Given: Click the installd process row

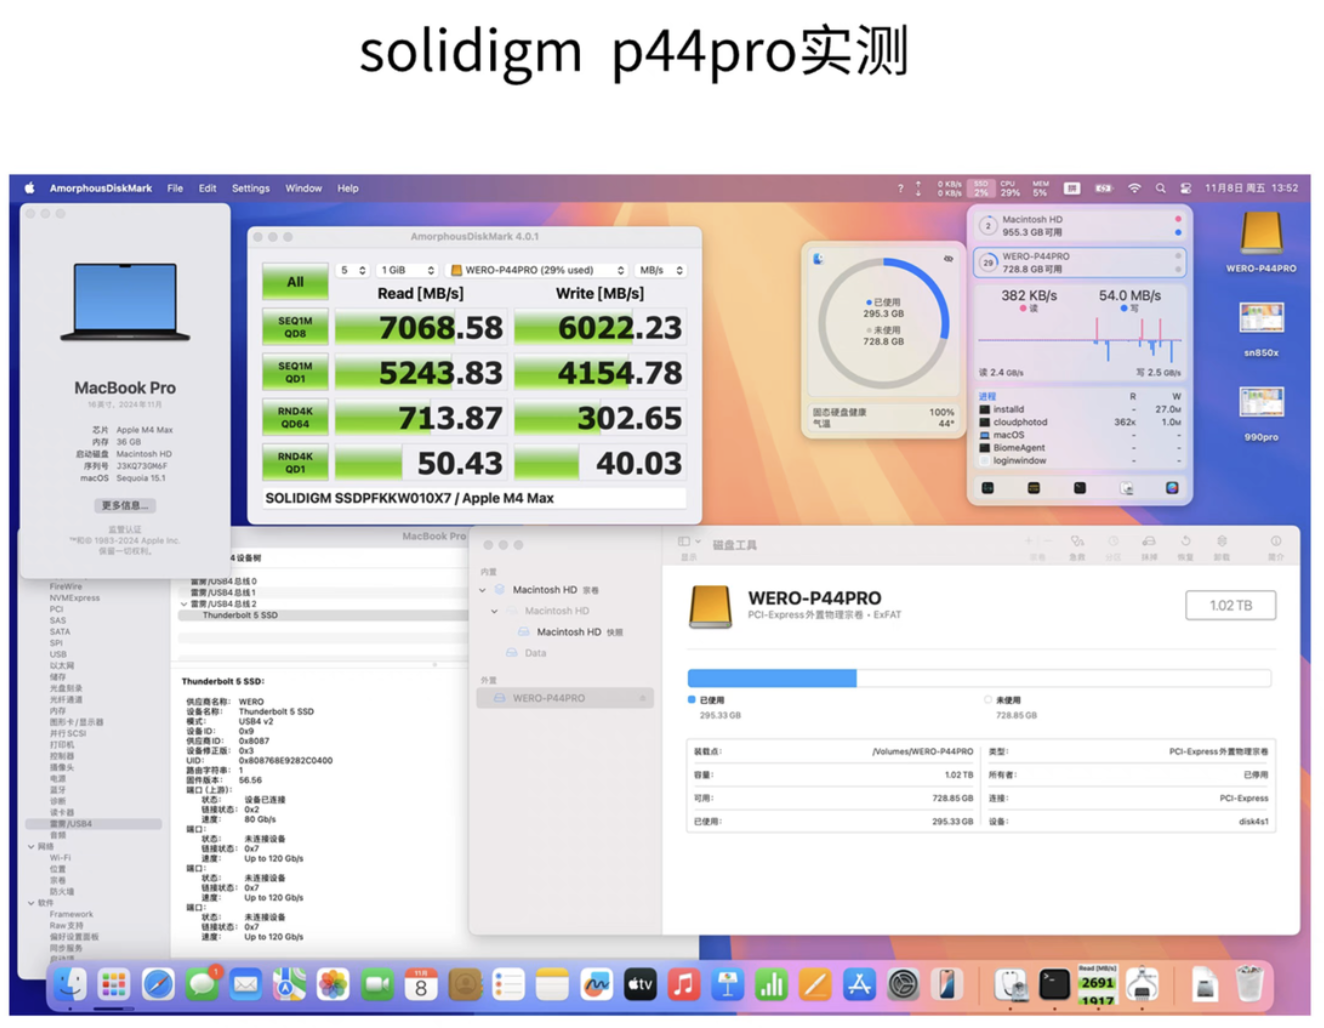Looking at the screenshot, I should tap(1081, 409).
